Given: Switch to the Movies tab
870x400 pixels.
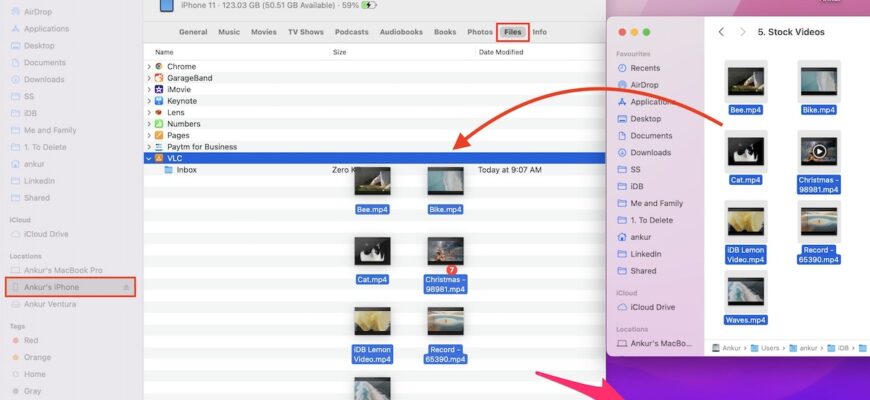Looking at the screenshot, I should tap(264, 32).
